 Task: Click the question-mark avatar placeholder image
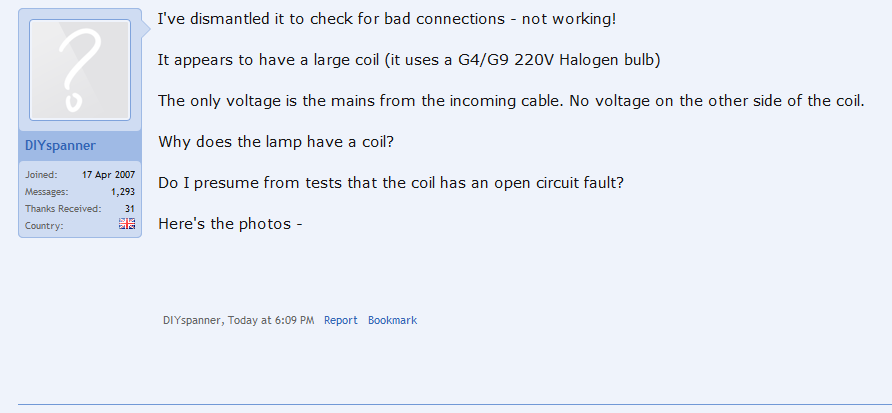(x=80, y=70)
